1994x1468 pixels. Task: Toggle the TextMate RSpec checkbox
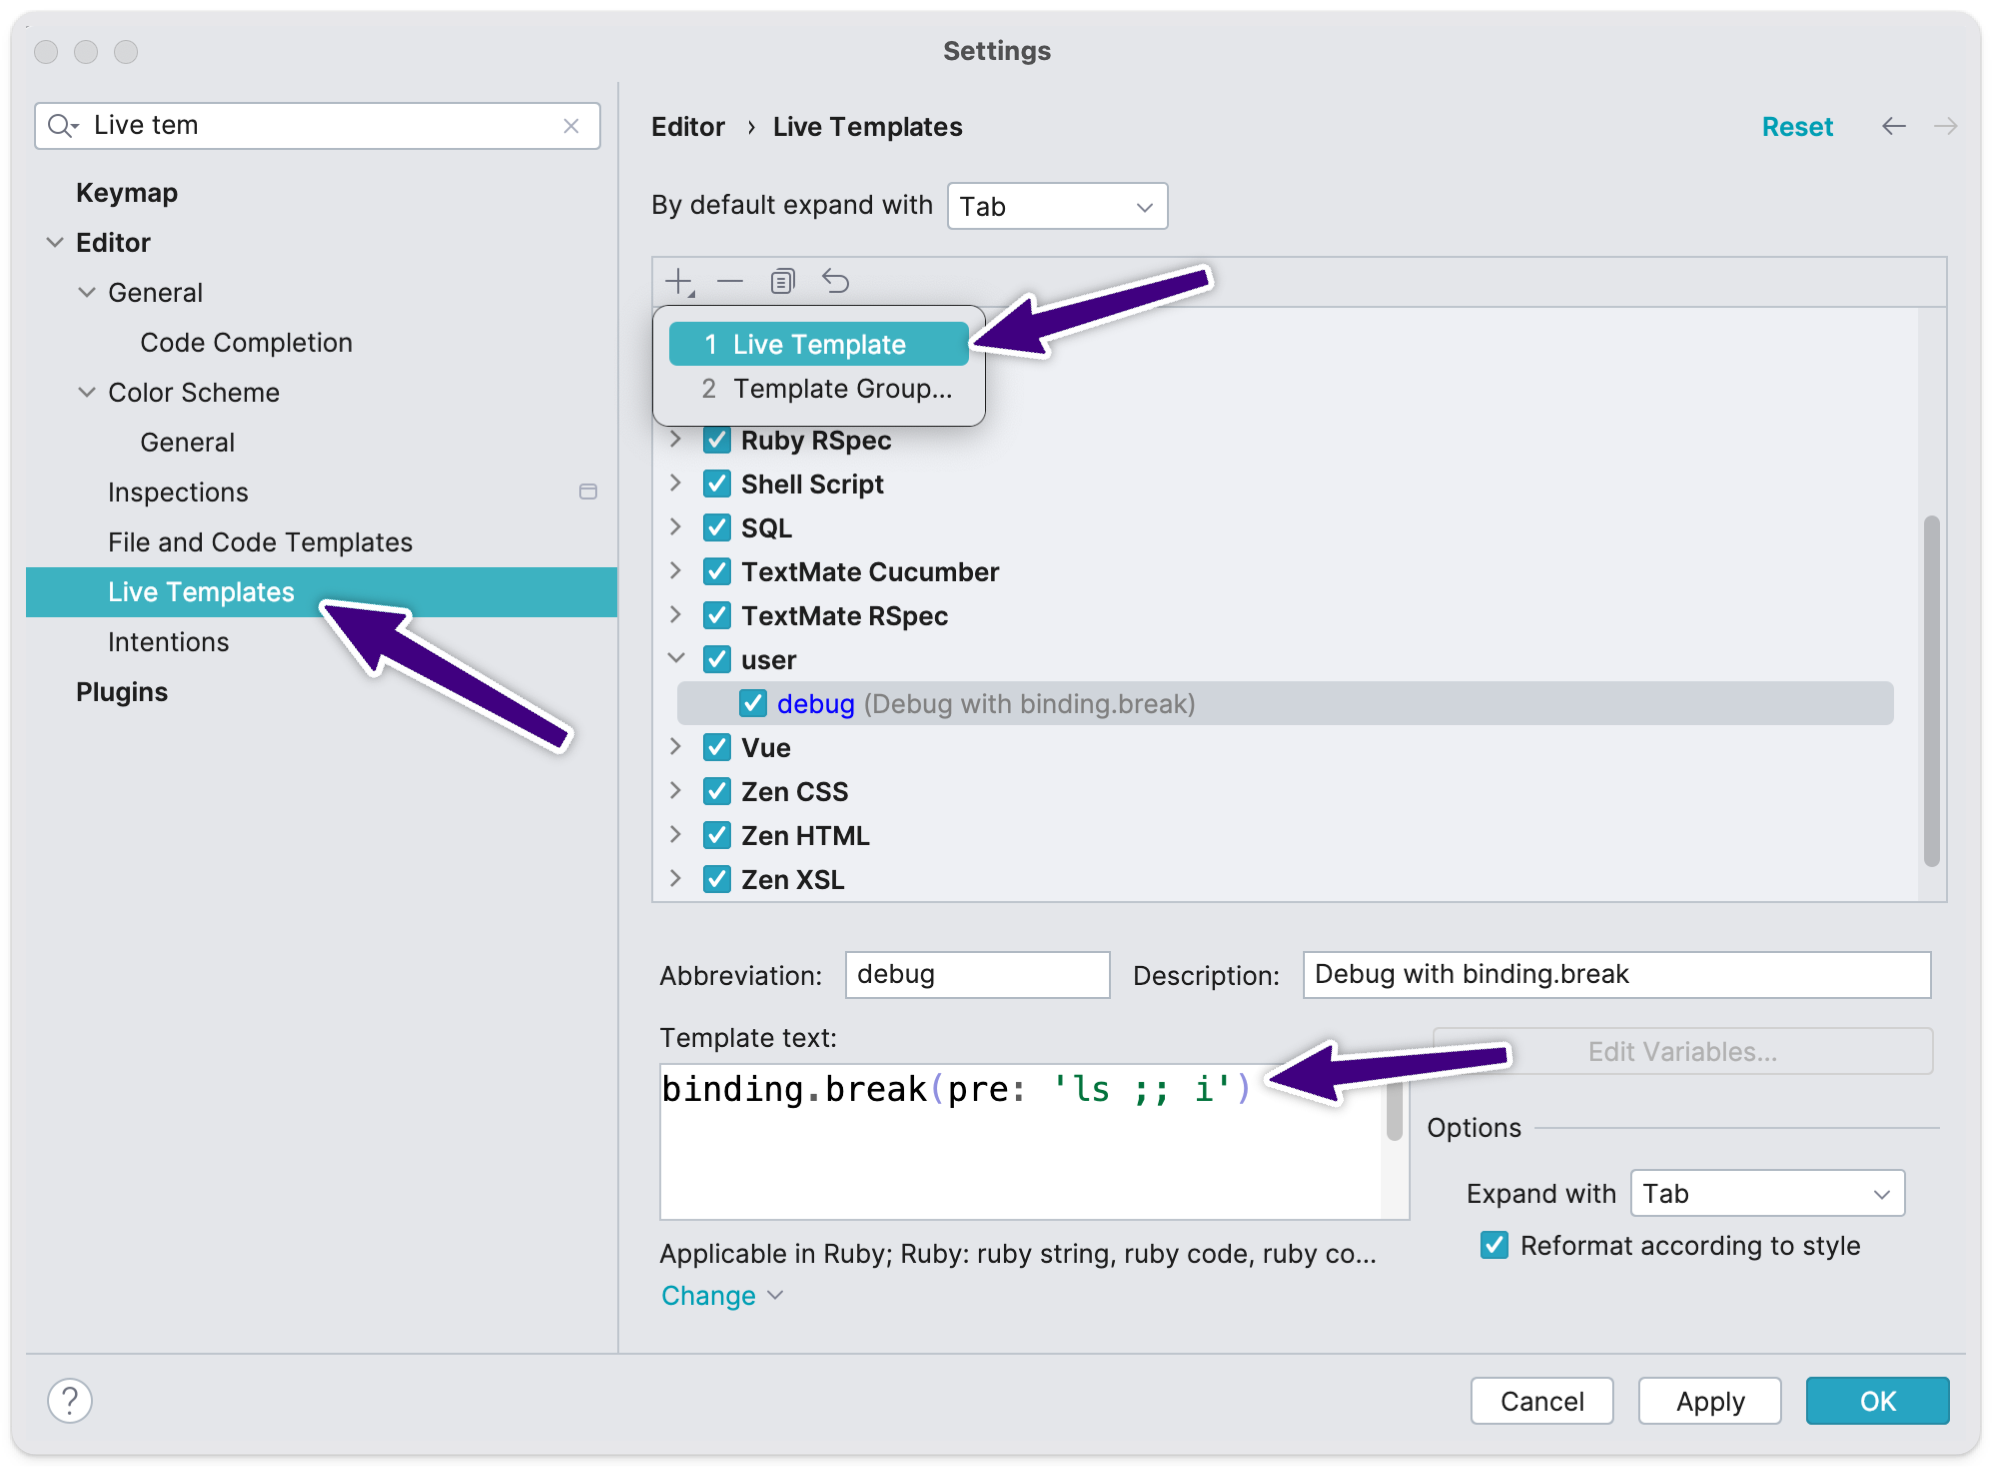(717, 616)
